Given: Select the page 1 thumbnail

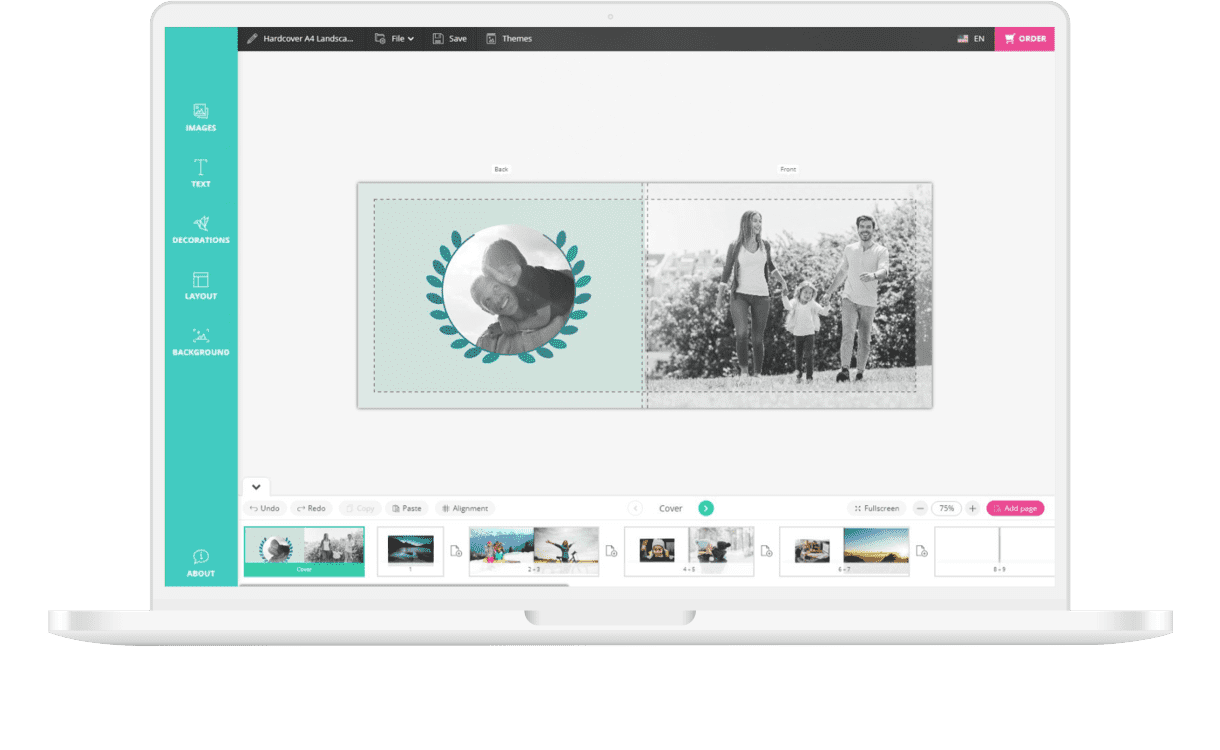Looking at the screenshot, I should pyautogui.click(x=410, y=551).
